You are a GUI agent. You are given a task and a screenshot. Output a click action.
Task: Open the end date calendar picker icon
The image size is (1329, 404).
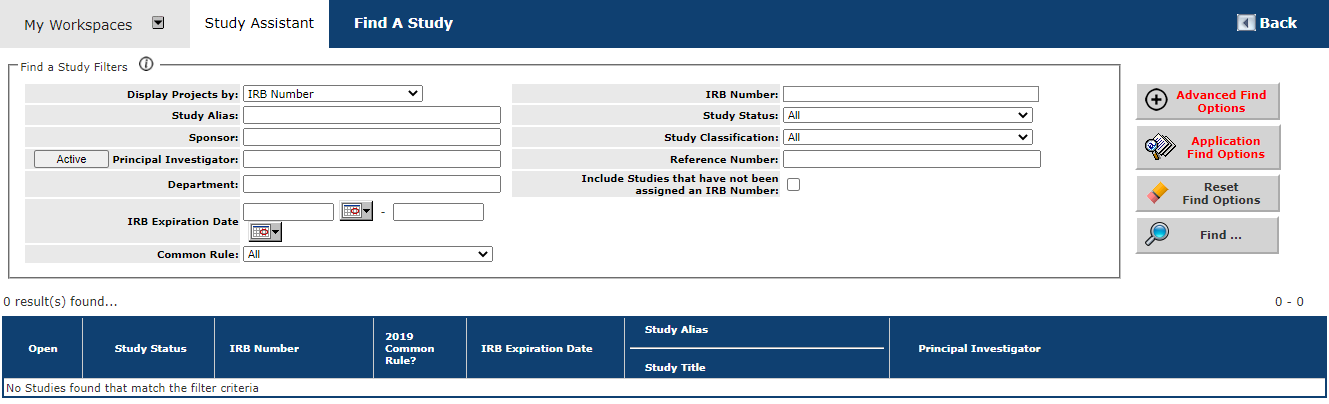pos(266,232)
